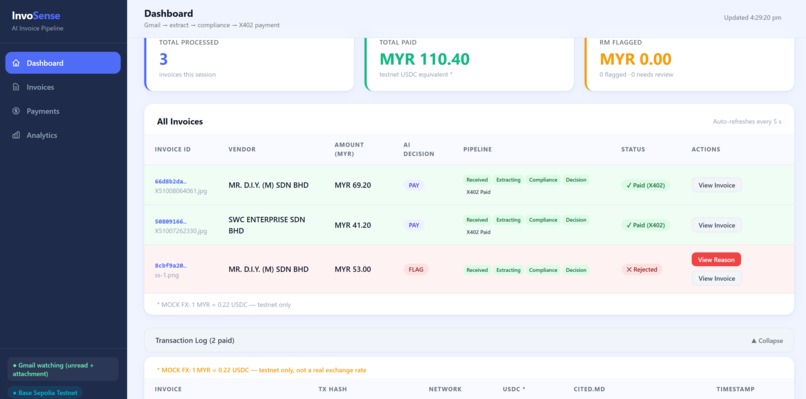Click the Payments coin icon
The height and width of the screenshot is (399, 806).
pyautogui.click(x=16, y=111)
